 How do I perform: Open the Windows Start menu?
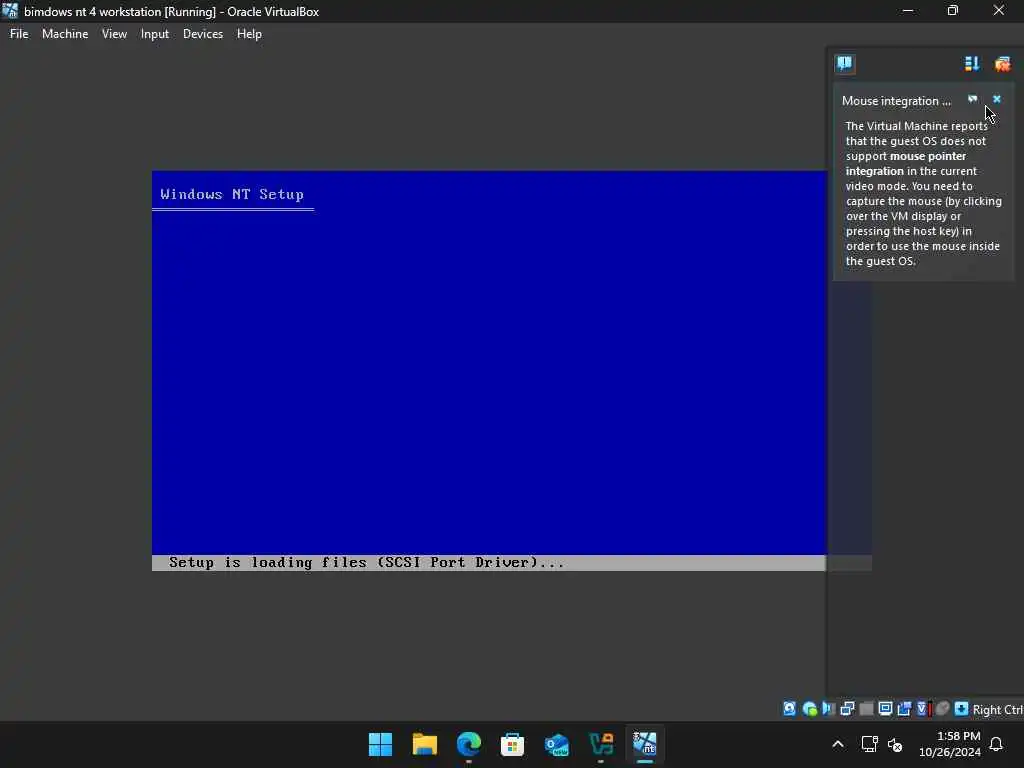pyautogui.click(x=380, y=744)
